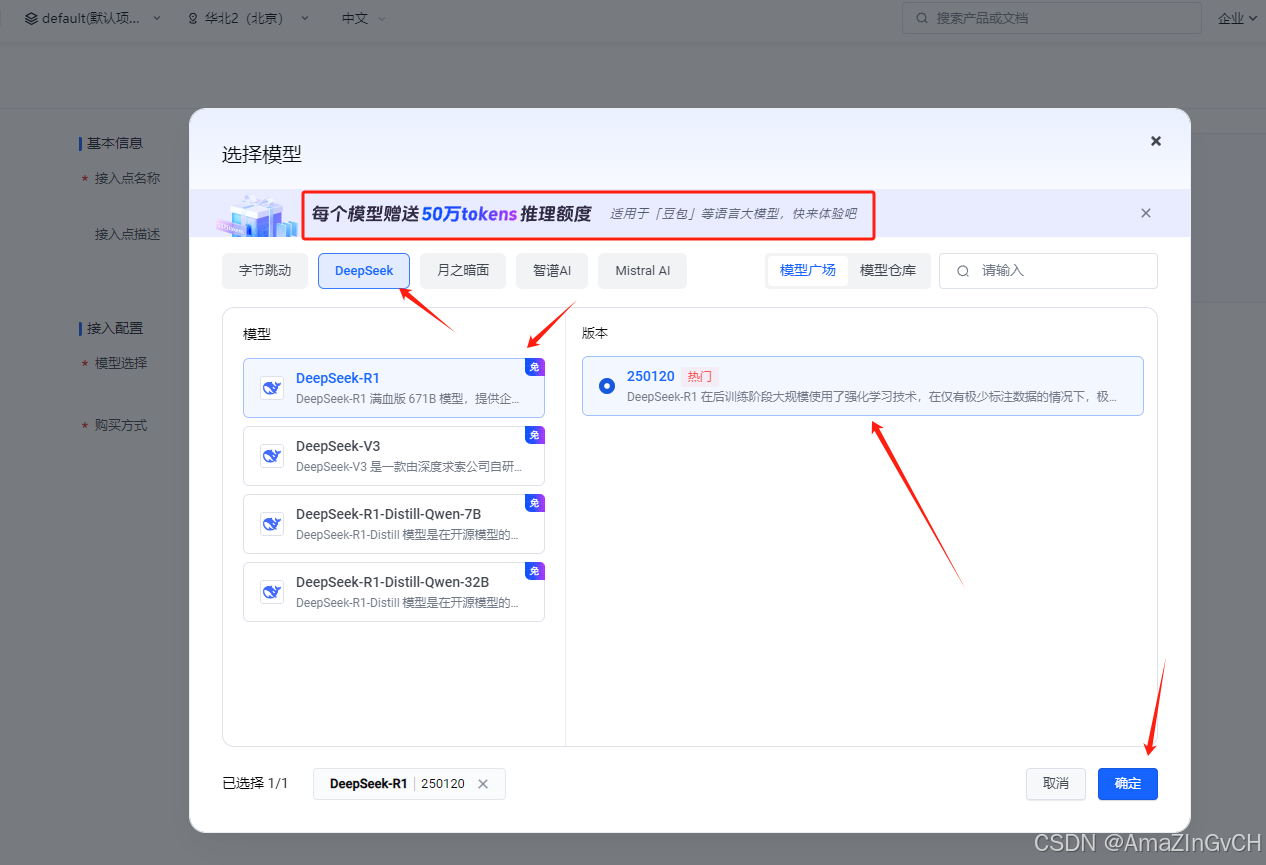This screenshot has height=865, width=1266.
Task: Click the 接入点描述 label behind dialog
Action: pos(127,234)
